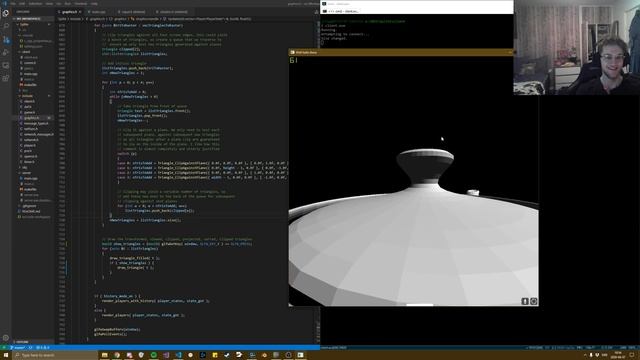Open the Edit menu
Viewport: 640px width, 360px height.
22,3
